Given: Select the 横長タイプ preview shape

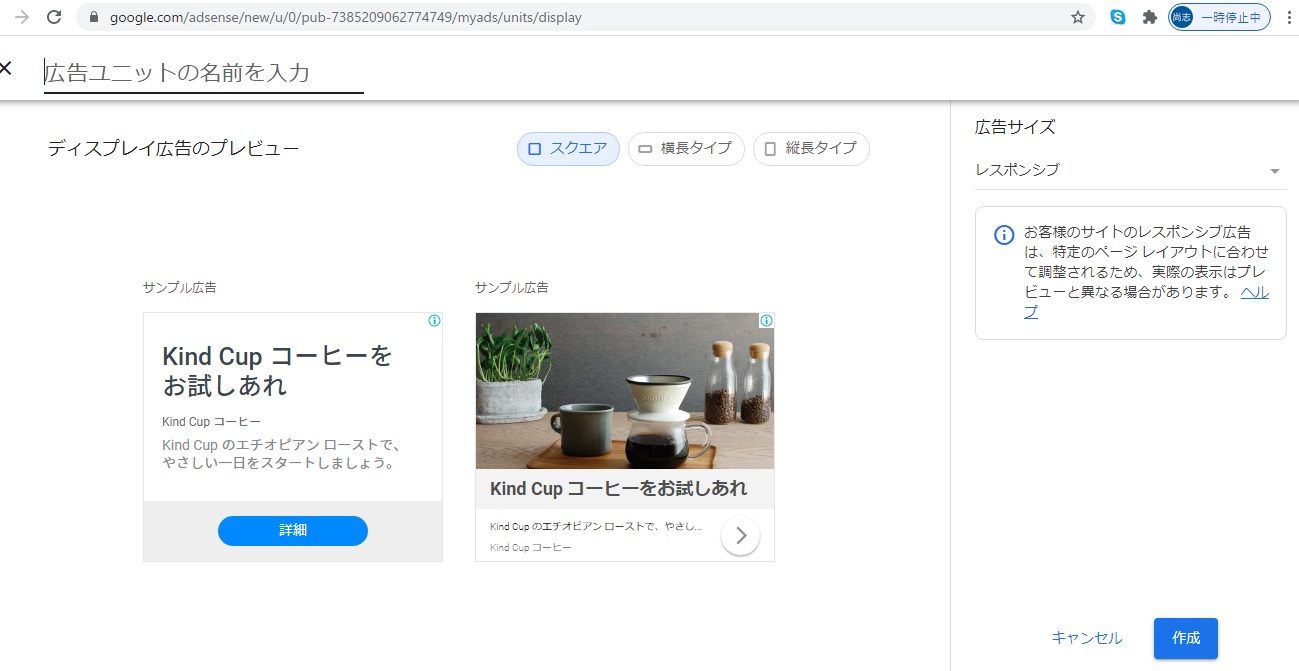Looking at the screenshot, I should (686, 149).
